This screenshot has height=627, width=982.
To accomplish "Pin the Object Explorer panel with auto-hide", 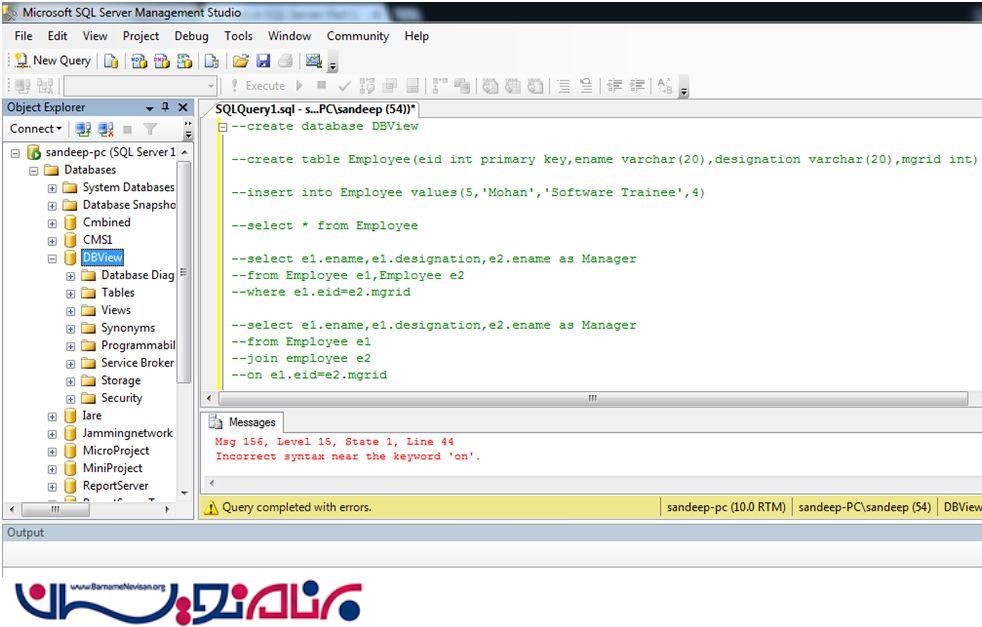I will (x=166, y=107).
